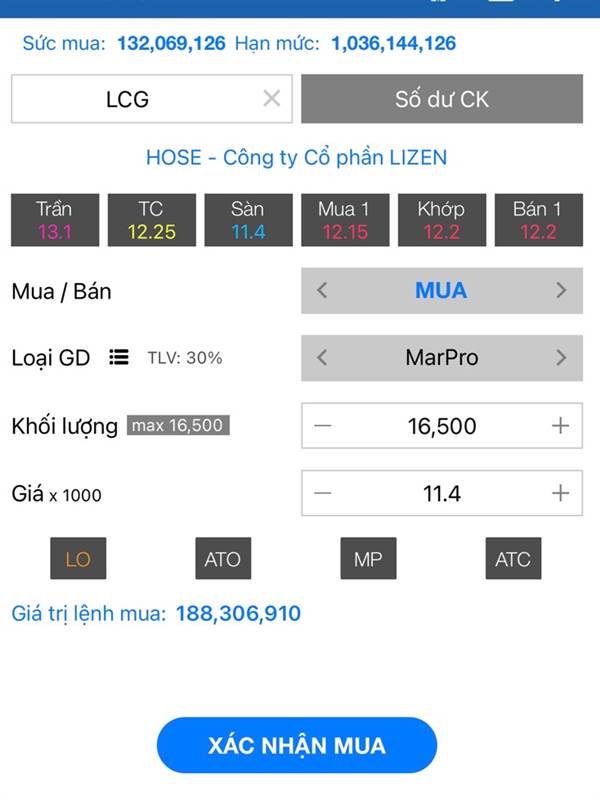Viewport: 600px width, 800px height.
Task: Pick the Trần price 13.1 tile
Action: click(x=55, y=220)
